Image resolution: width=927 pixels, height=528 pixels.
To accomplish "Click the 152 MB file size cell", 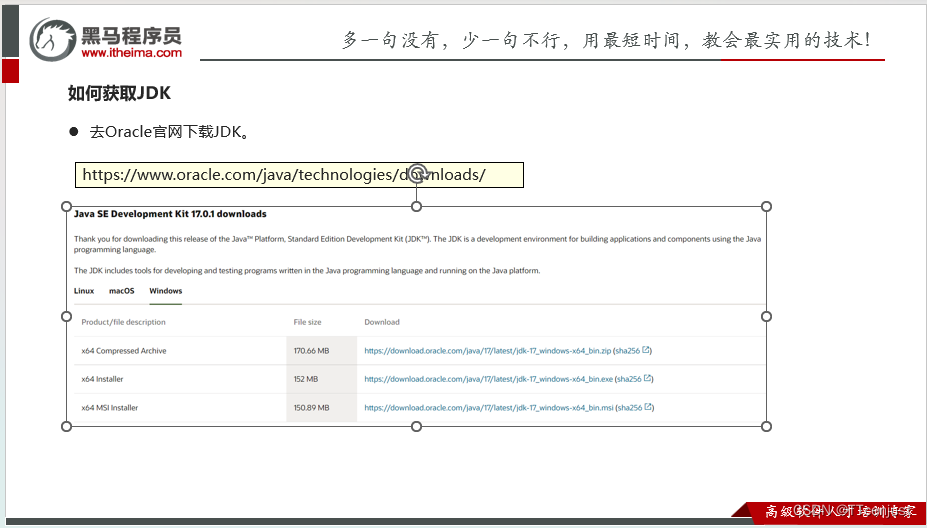I will pos(306,379).
